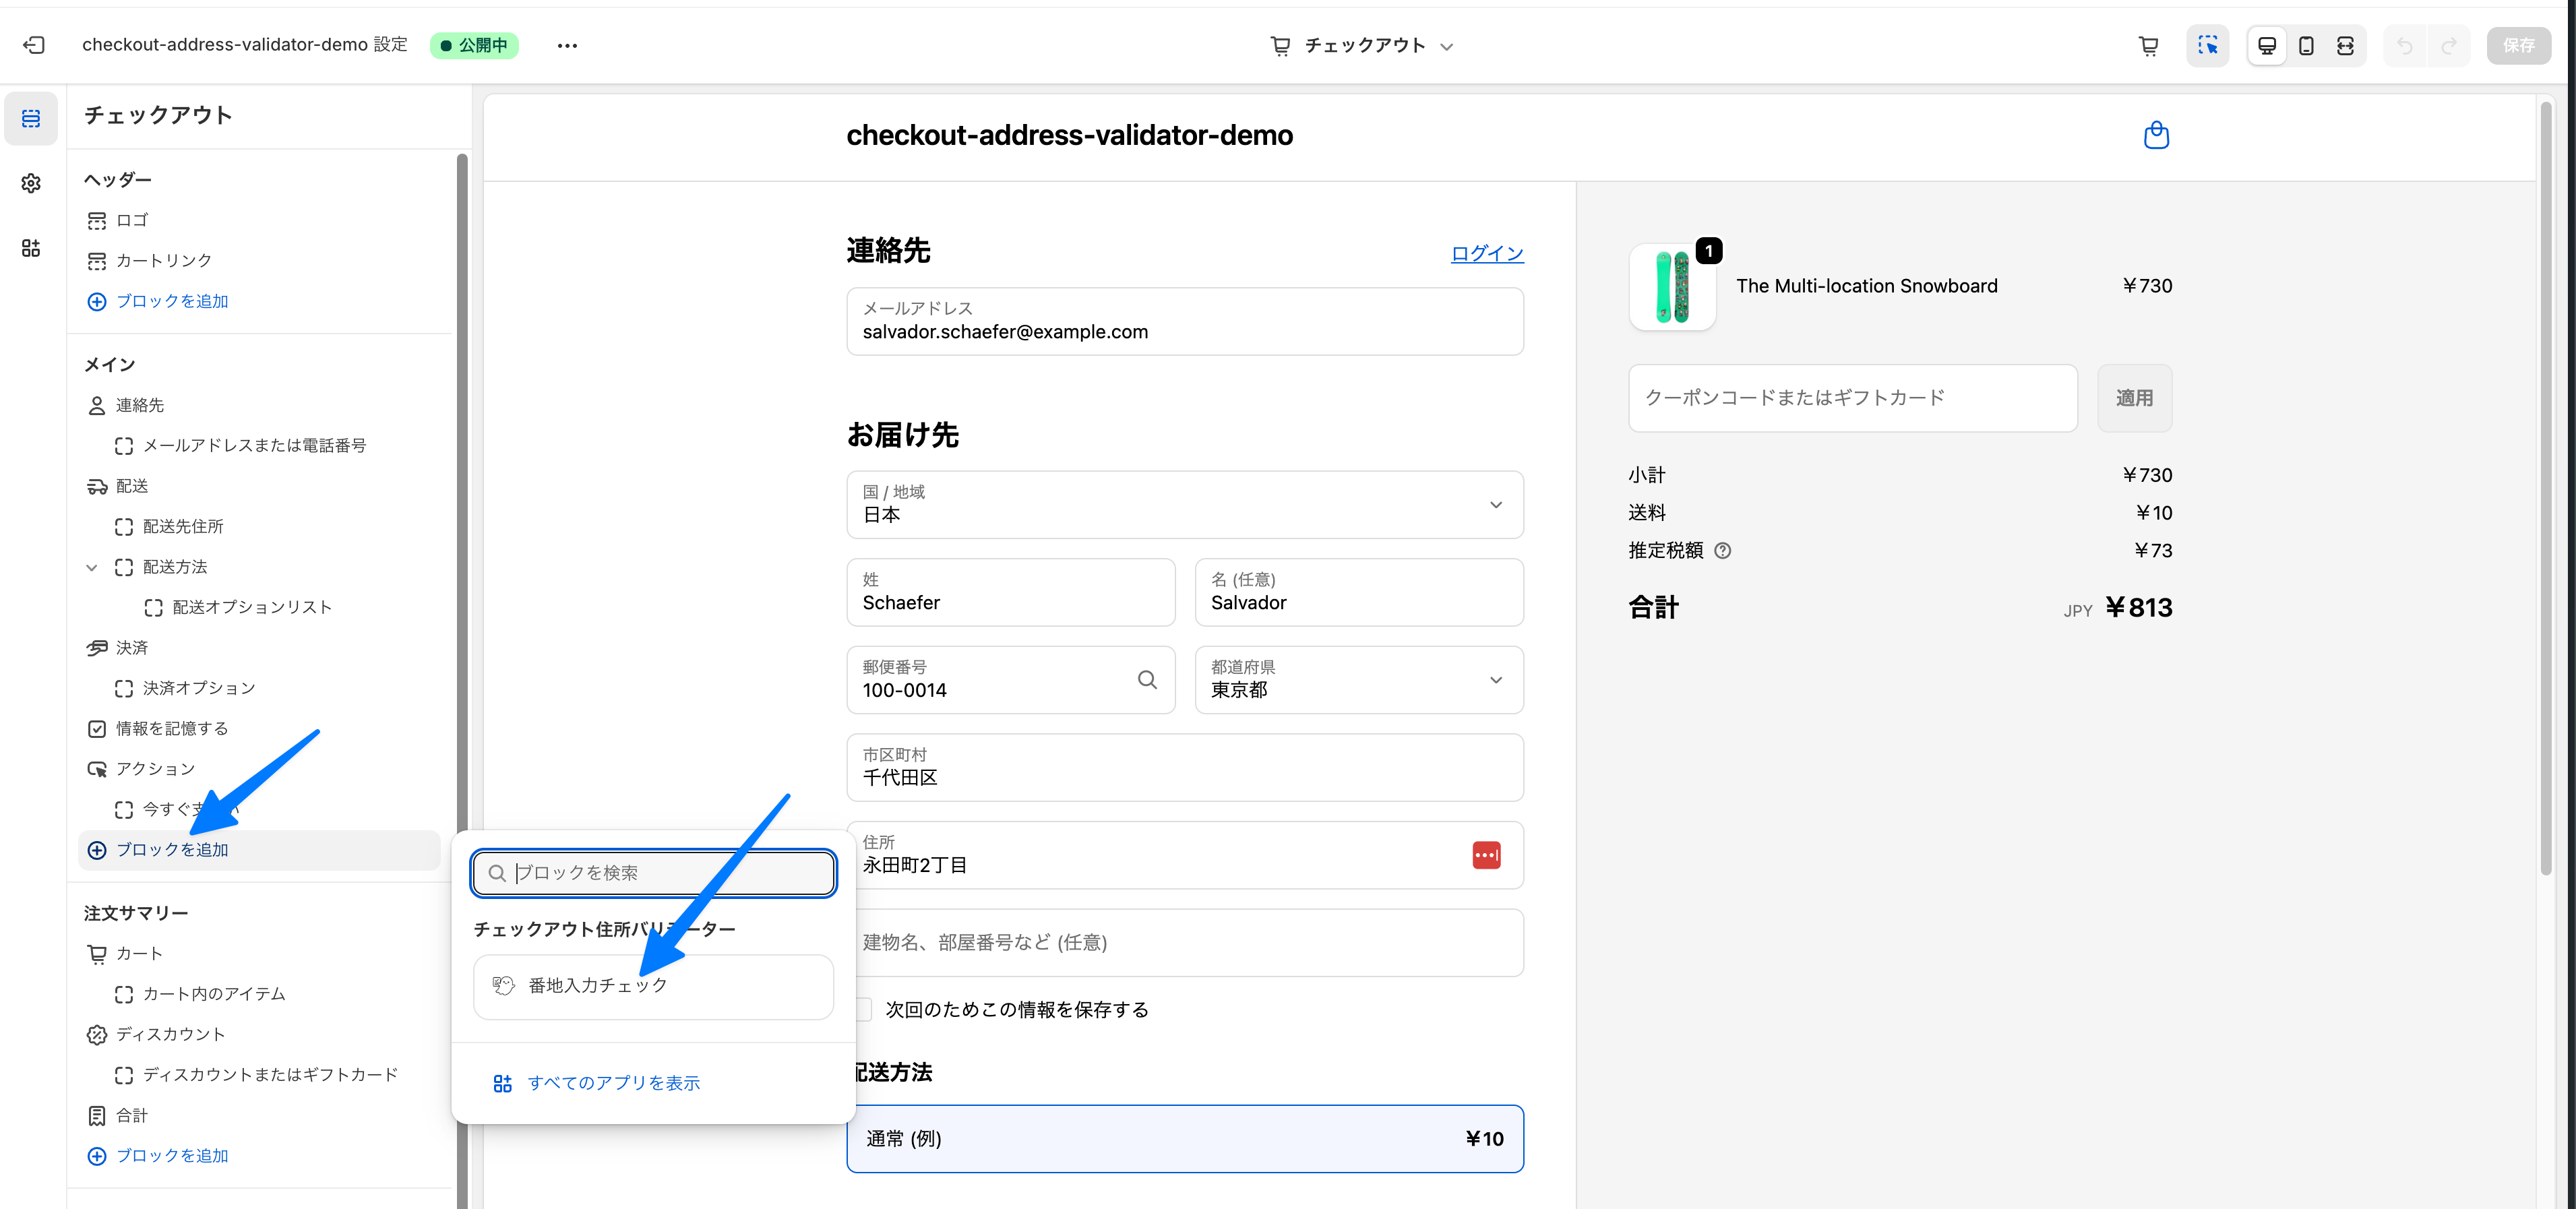The image size is (2576, 1209).
Task: Open the sections panel icon
Action: click(x=31, y=119)
